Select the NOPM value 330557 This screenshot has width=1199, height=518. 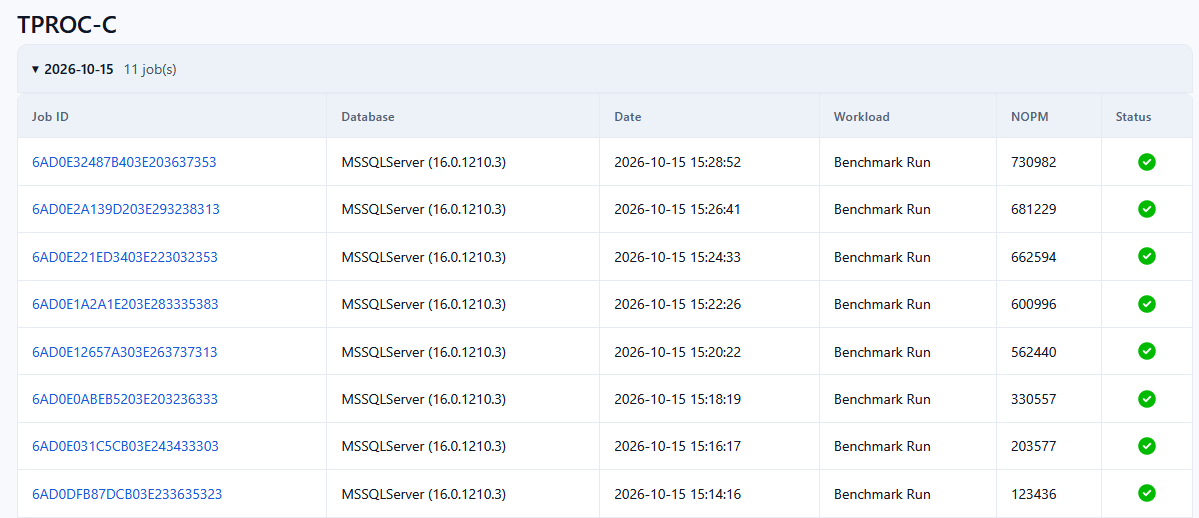click(x=1034, y=399)
